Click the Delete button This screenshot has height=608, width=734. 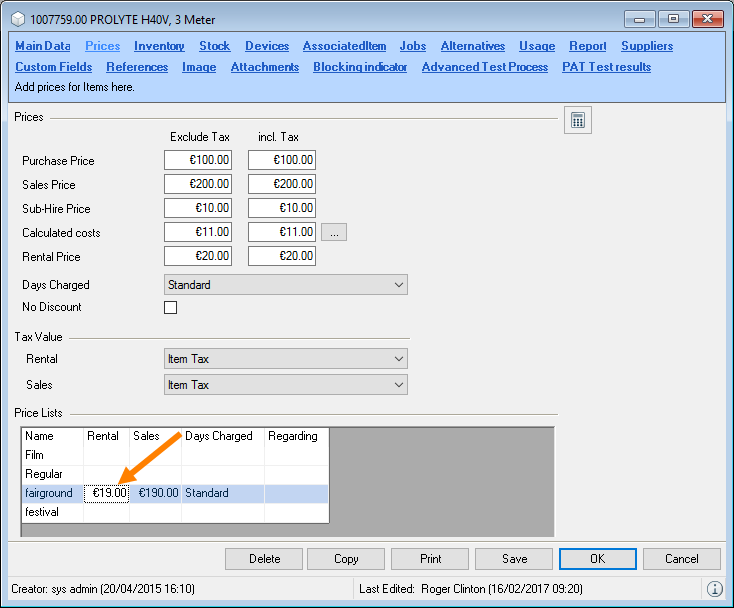[264, 559]
